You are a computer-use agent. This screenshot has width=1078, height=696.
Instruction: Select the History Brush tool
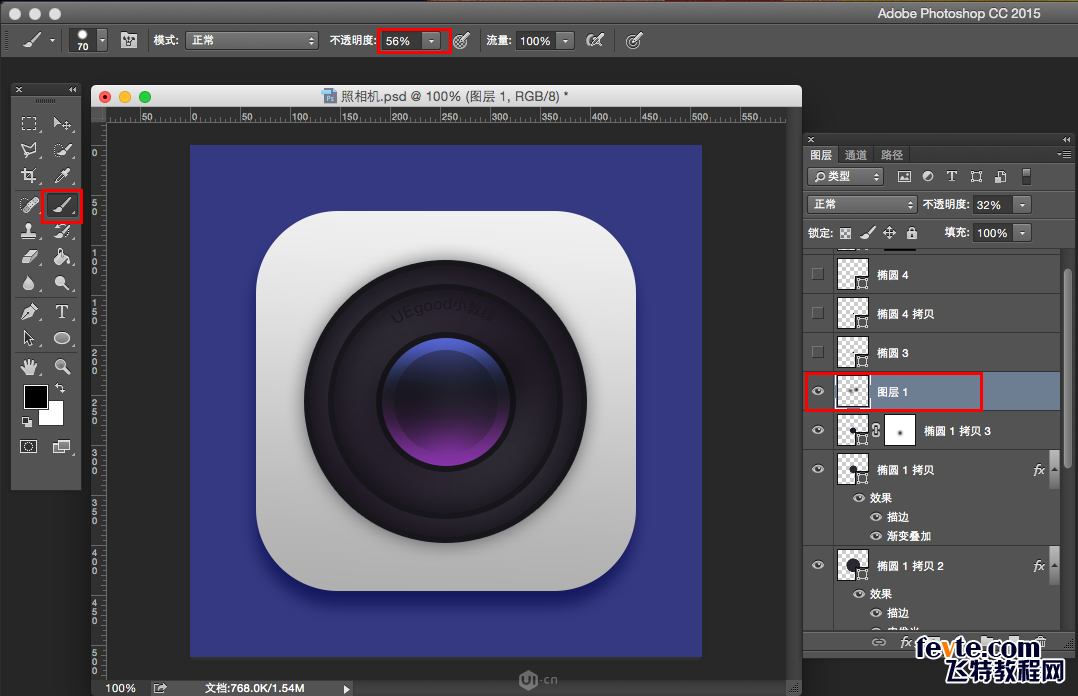(62, 231)
